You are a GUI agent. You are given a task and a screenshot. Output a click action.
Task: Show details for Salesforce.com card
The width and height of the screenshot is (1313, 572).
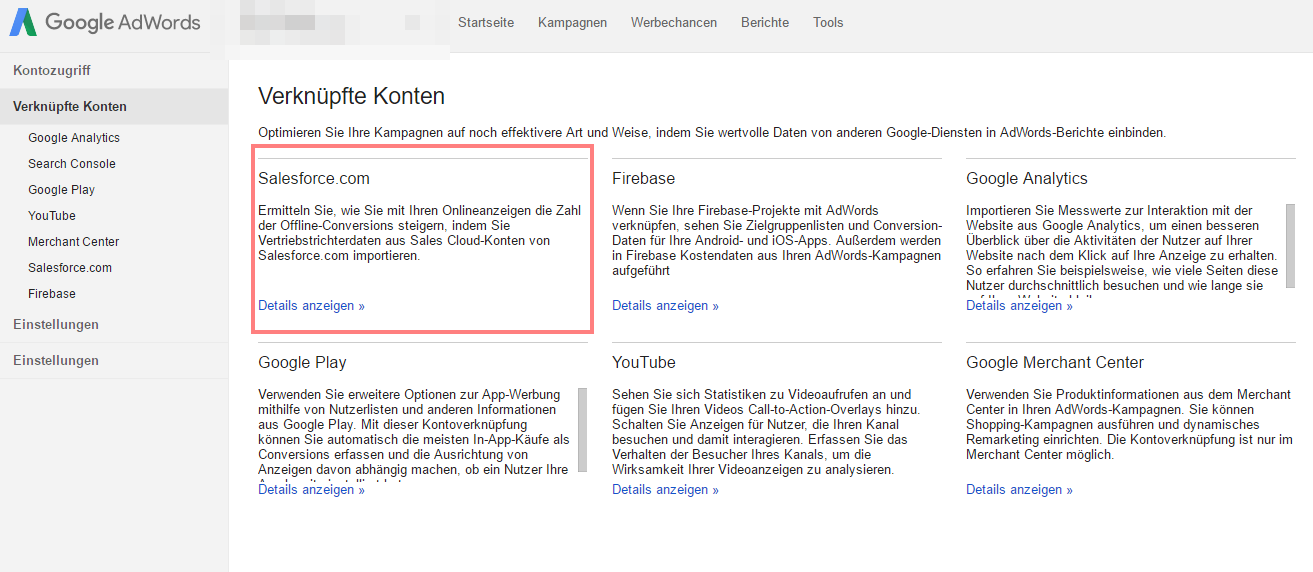click(x=311, y=306)
